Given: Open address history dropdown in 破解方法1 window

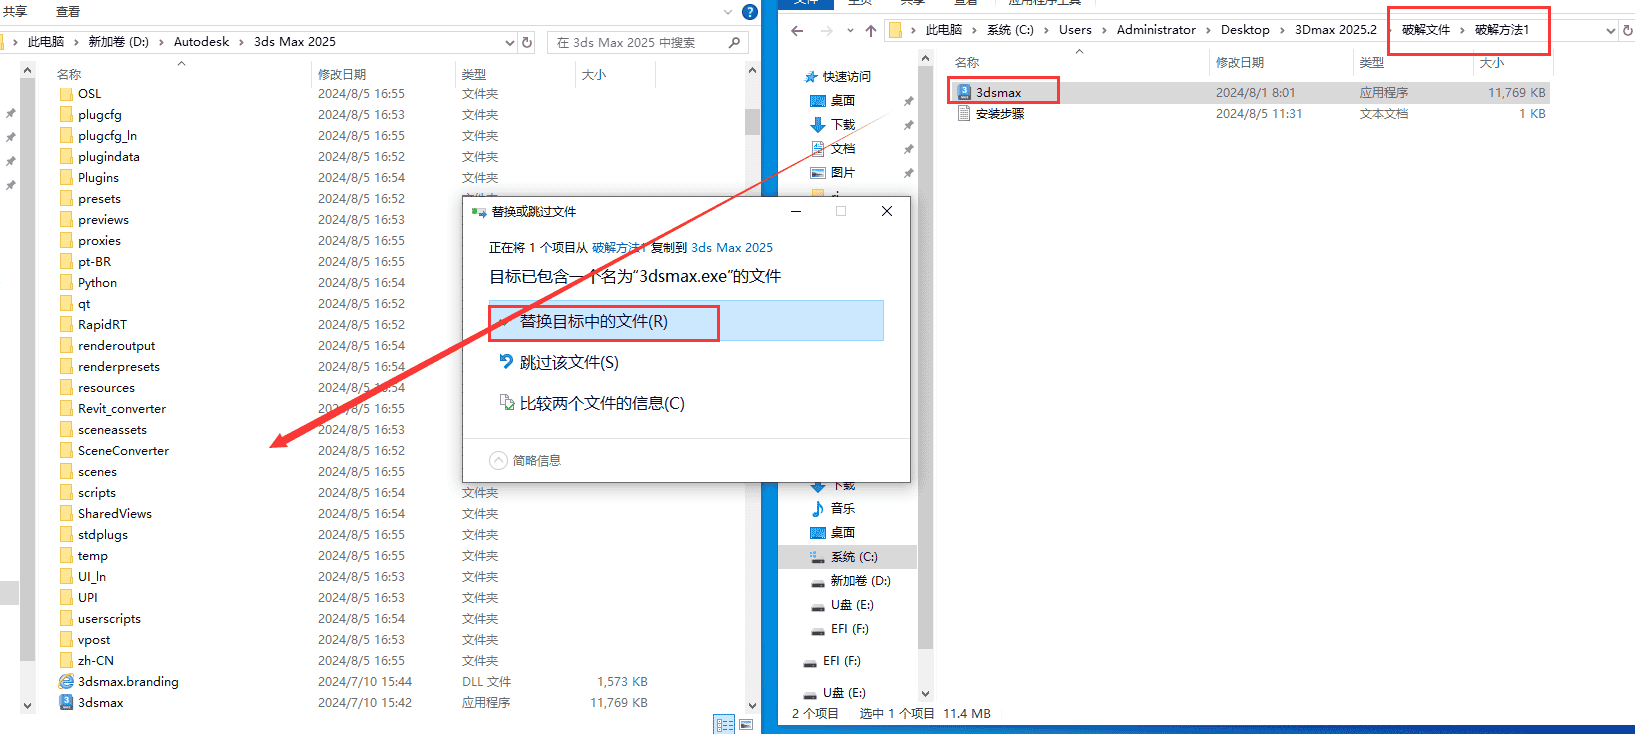Looking at the screenshot, I should (x=1610, y=30).
